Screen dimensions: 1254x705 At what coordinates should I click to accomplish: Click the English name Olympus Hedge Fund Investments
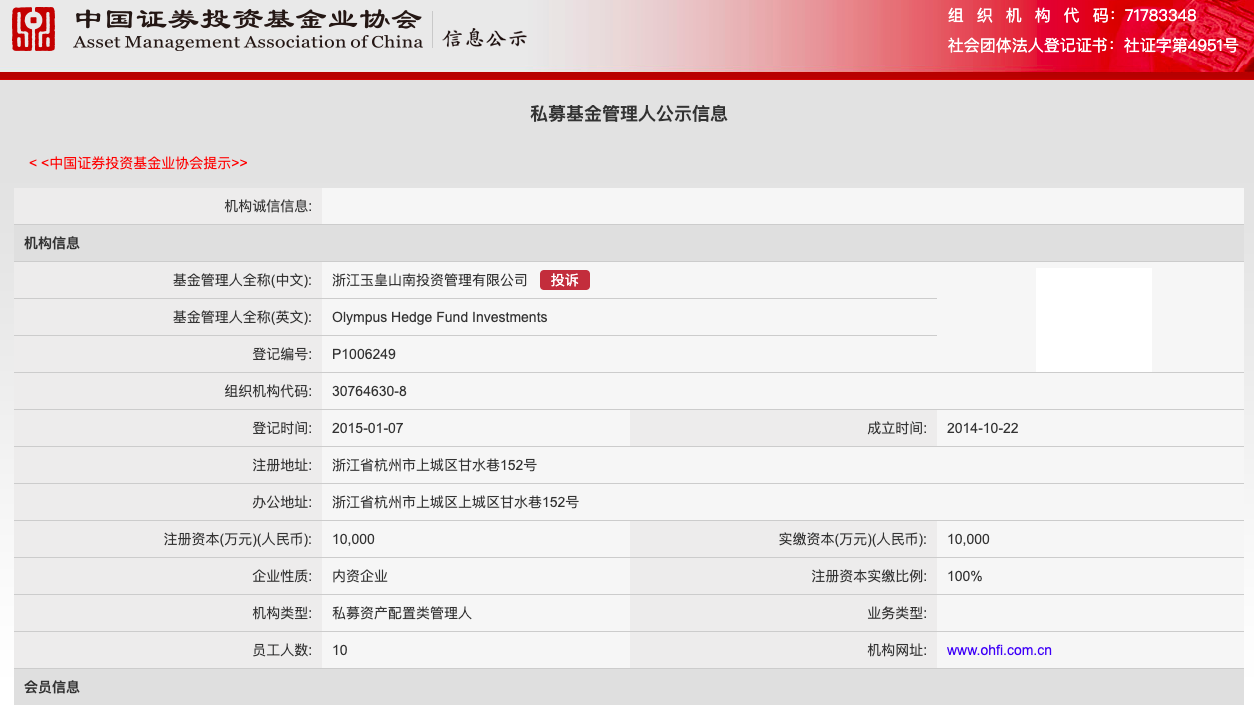tap(439, 317)
